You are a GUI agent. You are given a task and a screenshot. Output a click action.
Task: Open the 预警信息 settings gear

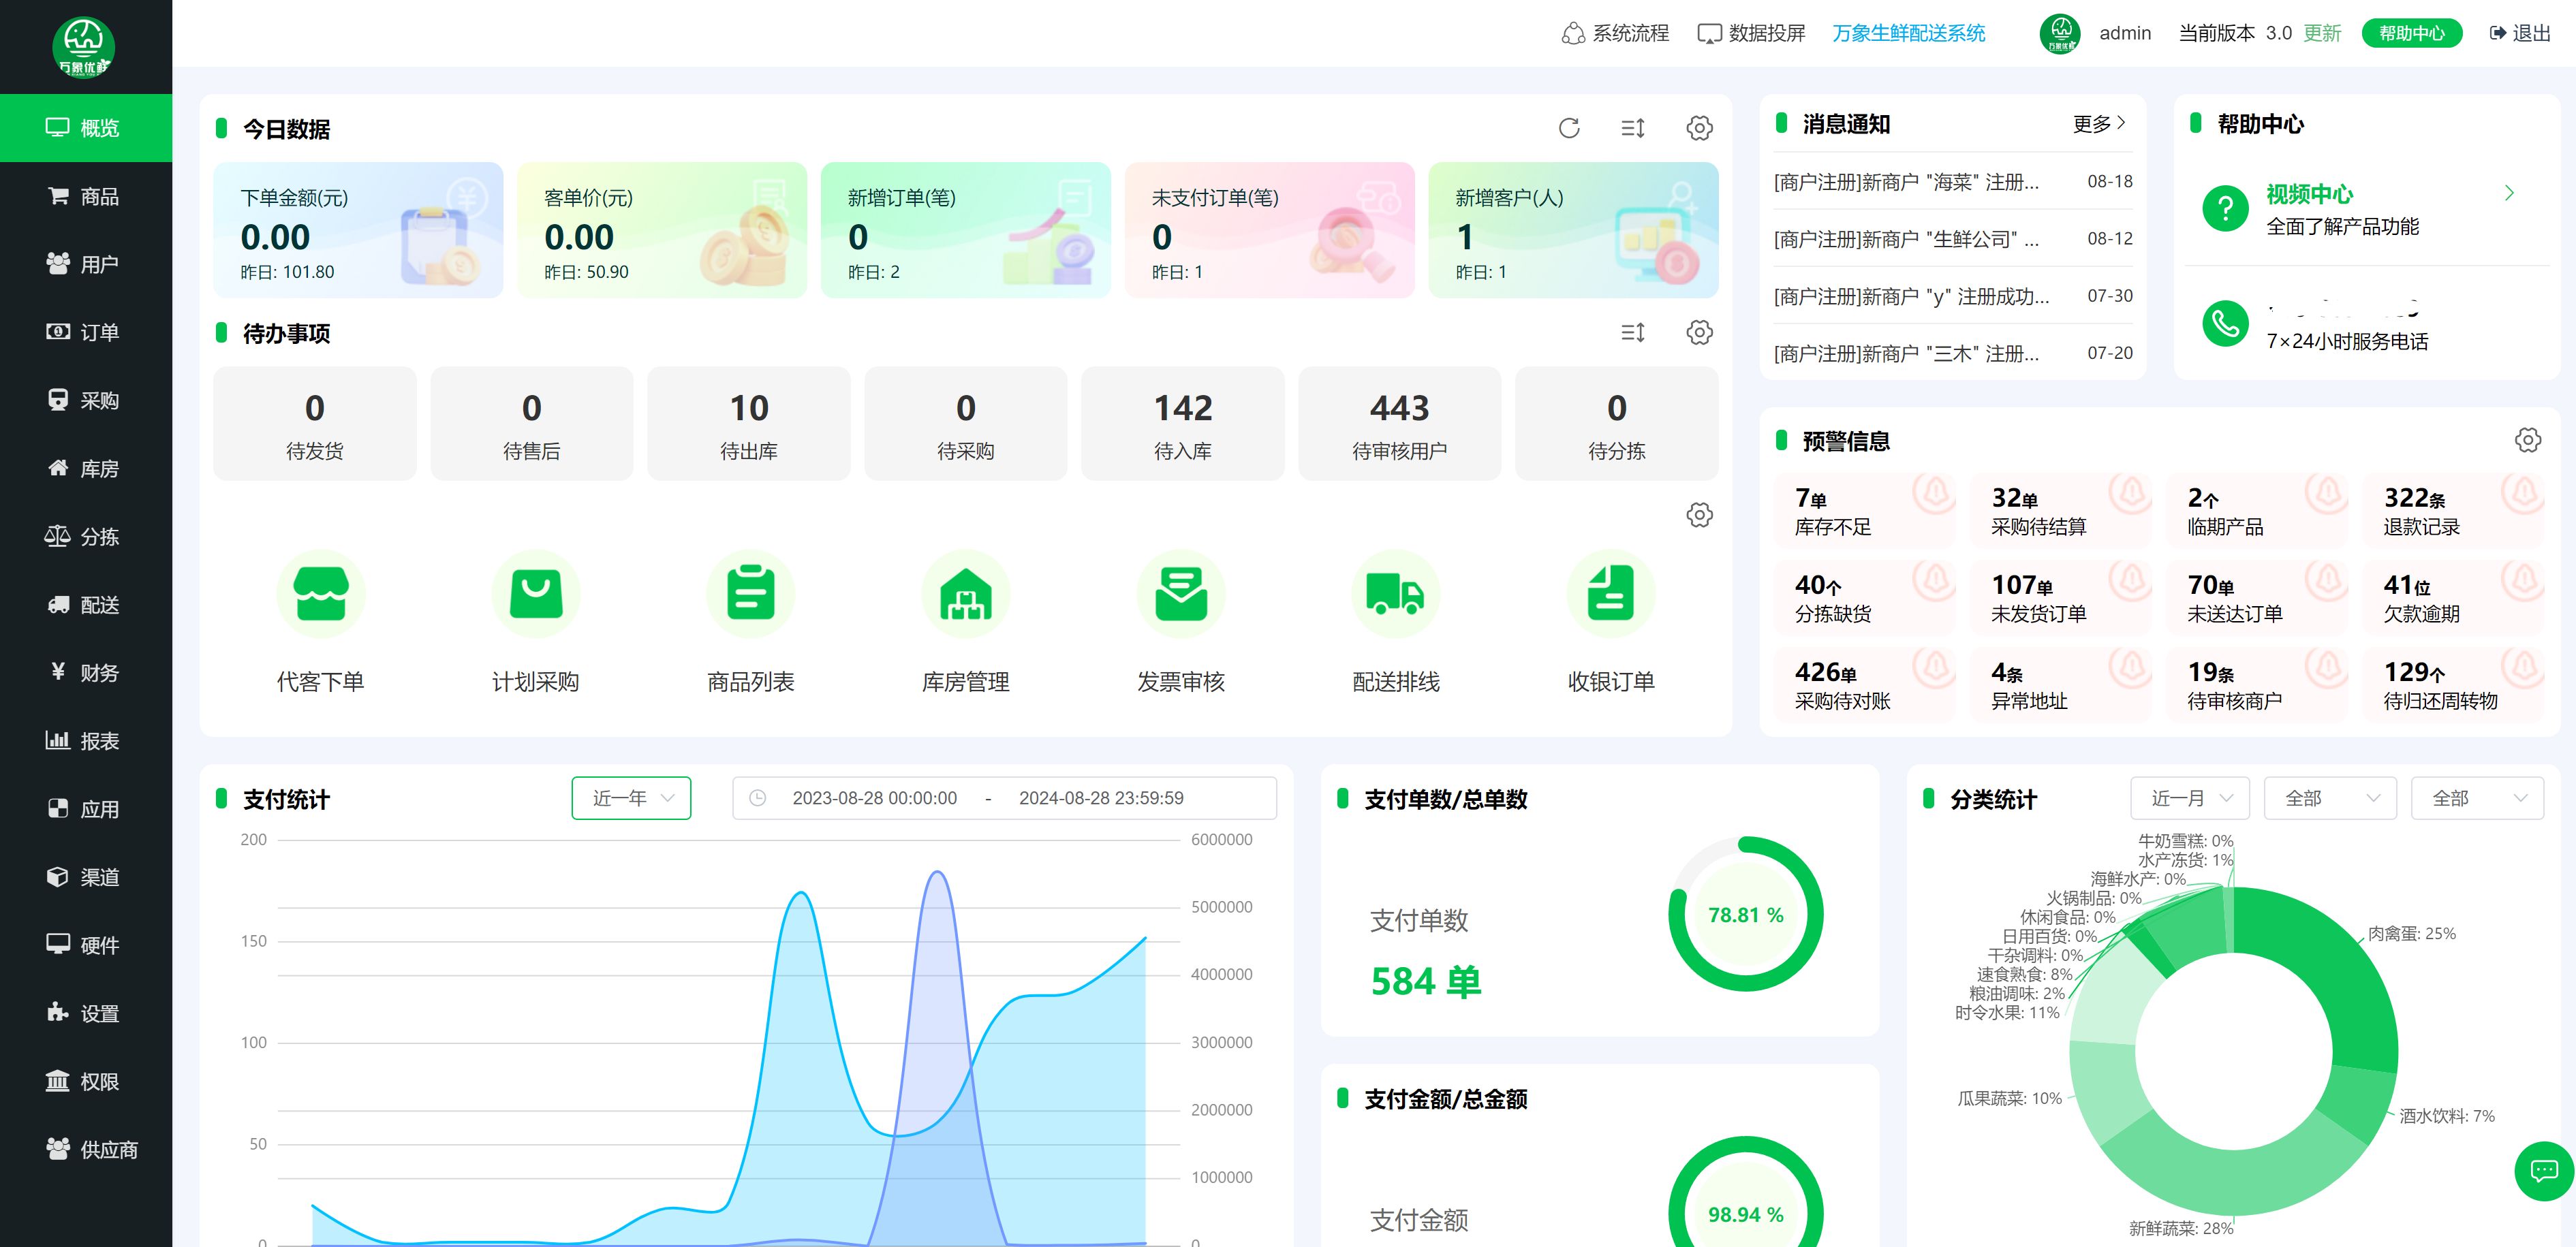pyautogui.click(x=2529, y=439)
